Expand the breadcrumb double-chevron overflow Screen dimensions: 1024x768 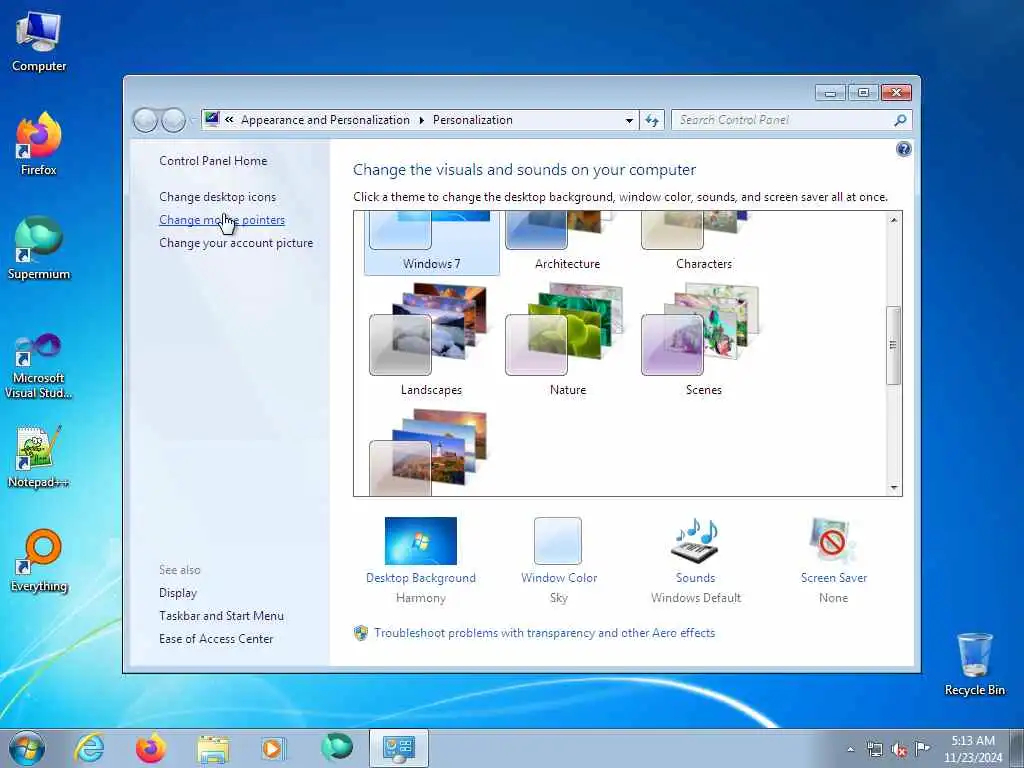click(x=229, y=120)
